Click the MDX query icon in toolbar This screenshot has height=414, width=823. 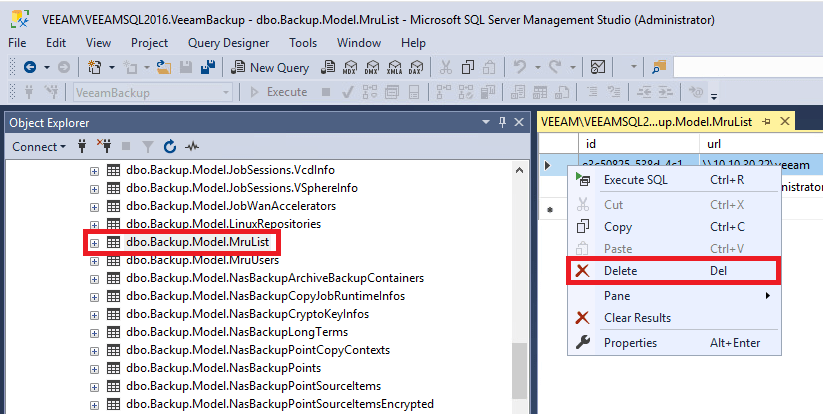point(350,67)
